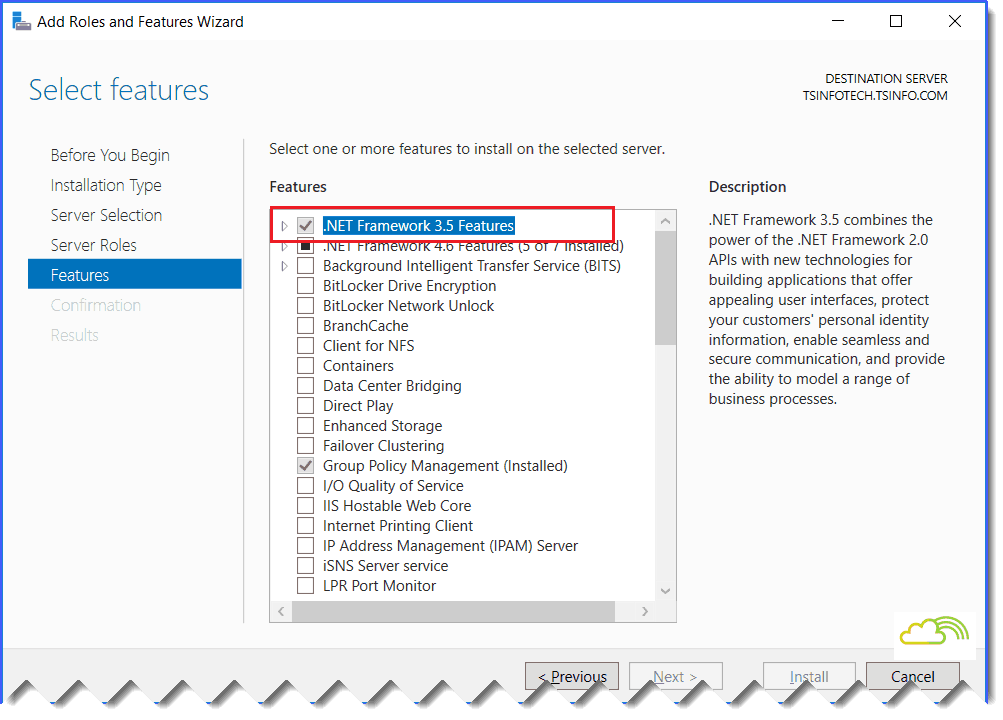1003x720 pixels.
Task: Enable the Failover Clustering feature
Action: (x=304, y=445)
